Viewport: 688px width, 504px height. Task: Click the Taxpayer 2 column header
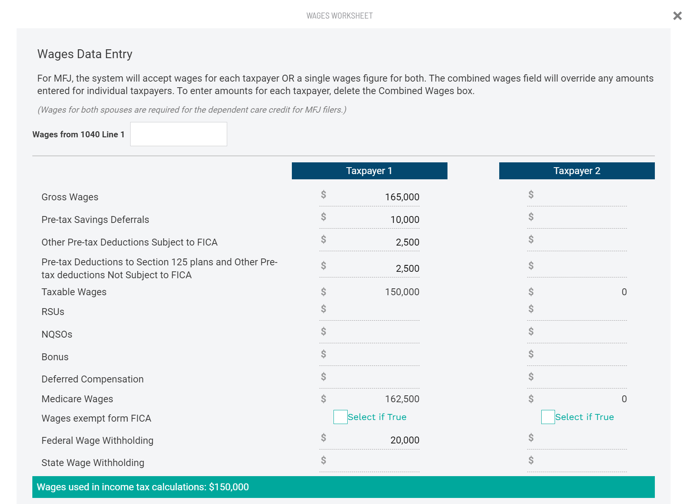[577, 171]
